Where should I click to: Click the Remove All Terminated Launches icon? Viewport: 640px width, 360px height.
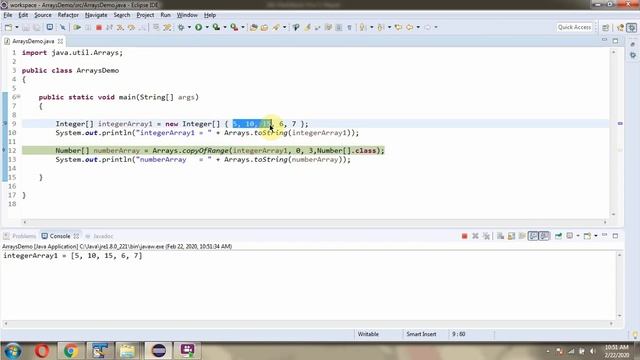(x=486, y=236)
